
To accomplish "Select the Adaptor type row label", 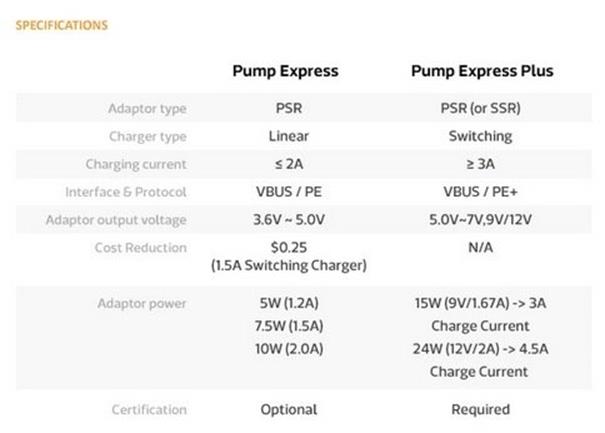I will pos(147,108).
